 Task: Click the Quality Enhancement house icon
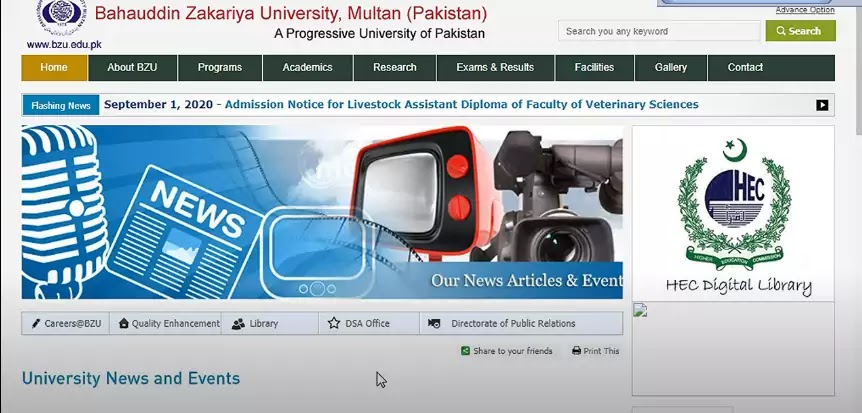point(124,323)
